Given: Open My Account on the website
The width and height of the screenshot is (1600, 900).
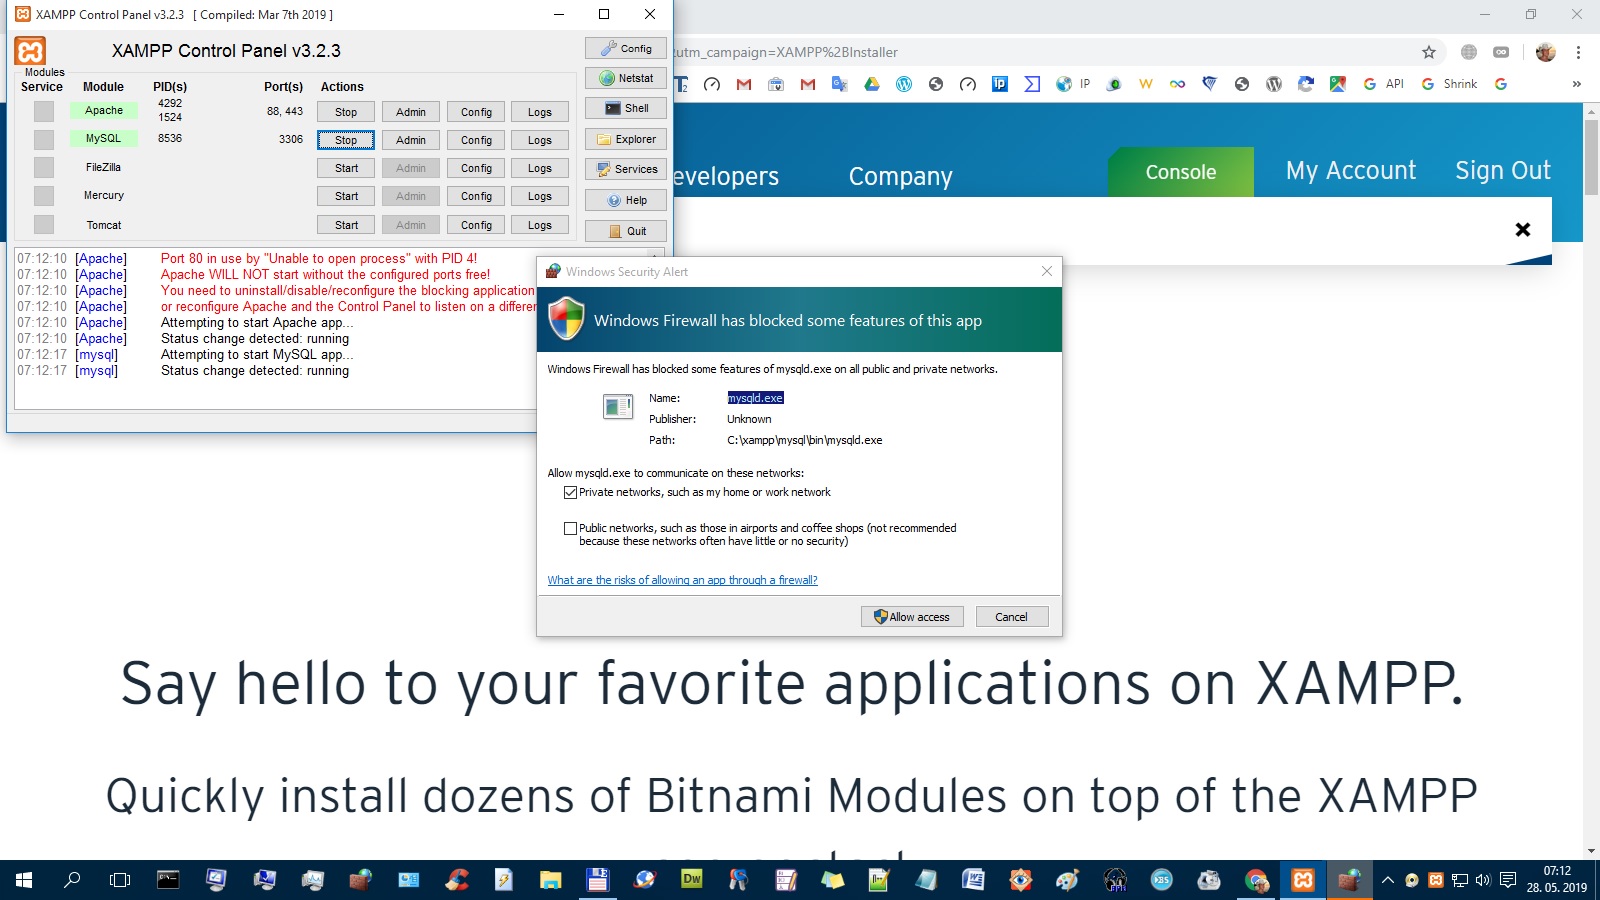Looking at the screenshot, I should tap(1351, 171).
